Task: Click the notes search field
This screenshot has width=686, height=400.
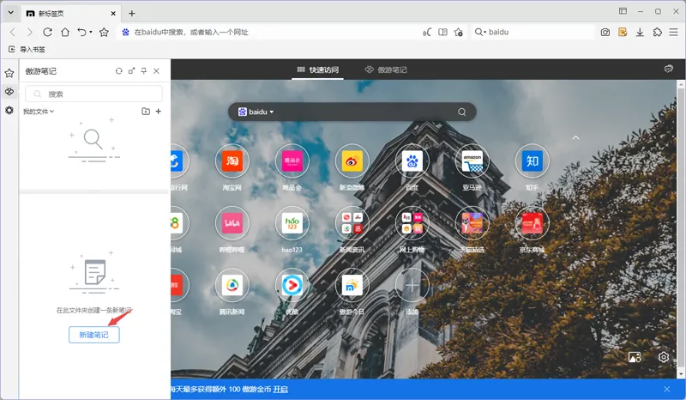Action: tap(94, 93)
